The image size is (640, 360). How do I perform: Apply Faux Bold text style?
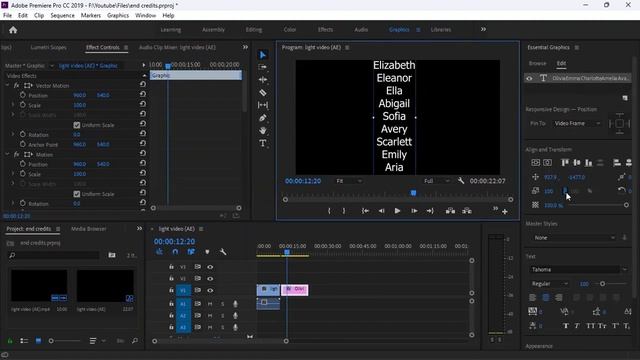566,326
